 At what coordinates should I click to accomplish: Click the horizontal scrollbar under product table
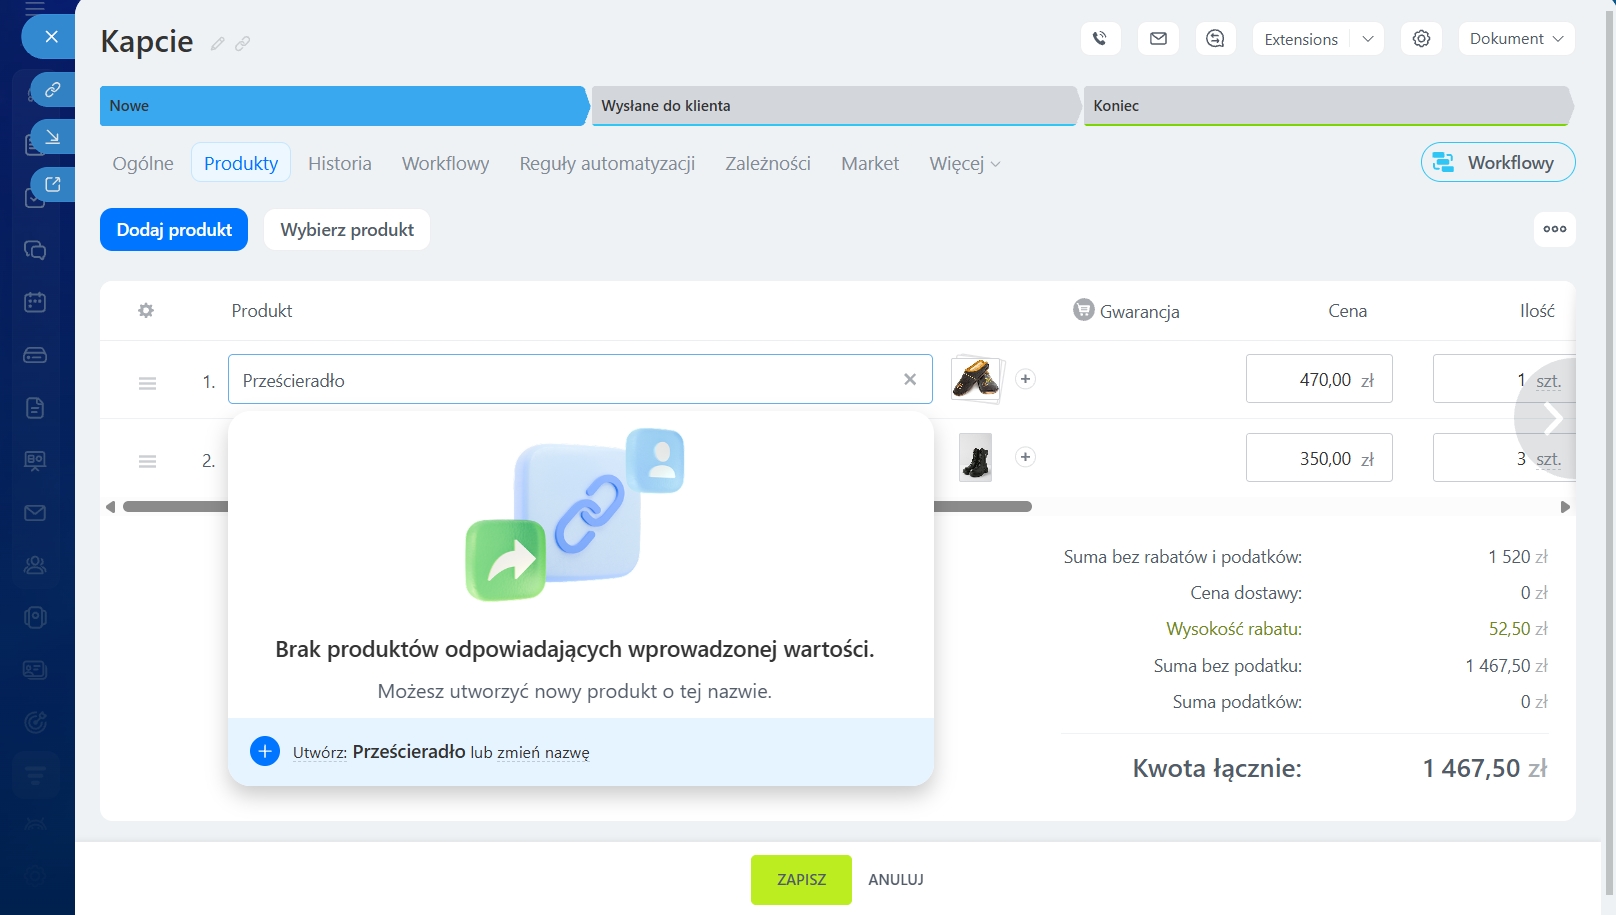pyautogui.click(x=980, y=507)
